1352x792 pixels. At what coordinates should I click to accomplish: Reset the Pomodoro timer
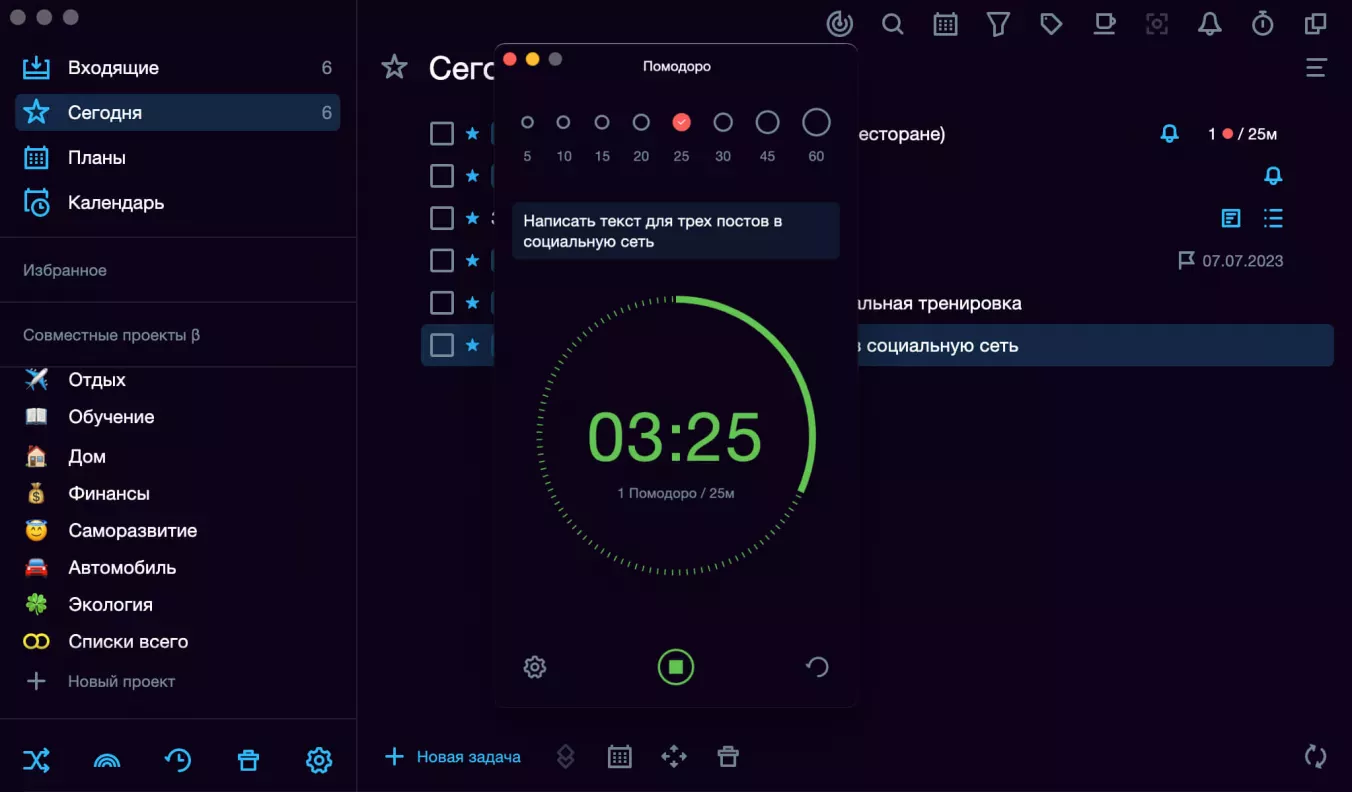(x=817, y=667)
